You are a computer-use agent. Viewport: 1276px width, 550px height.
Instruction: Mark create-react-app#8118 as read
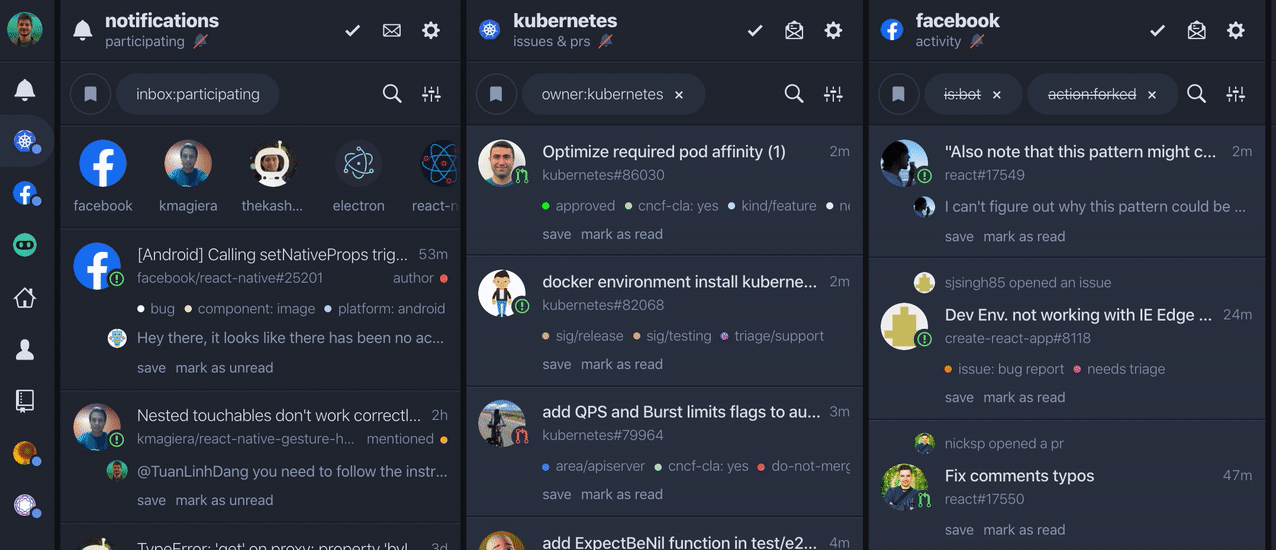[1024, 397]
